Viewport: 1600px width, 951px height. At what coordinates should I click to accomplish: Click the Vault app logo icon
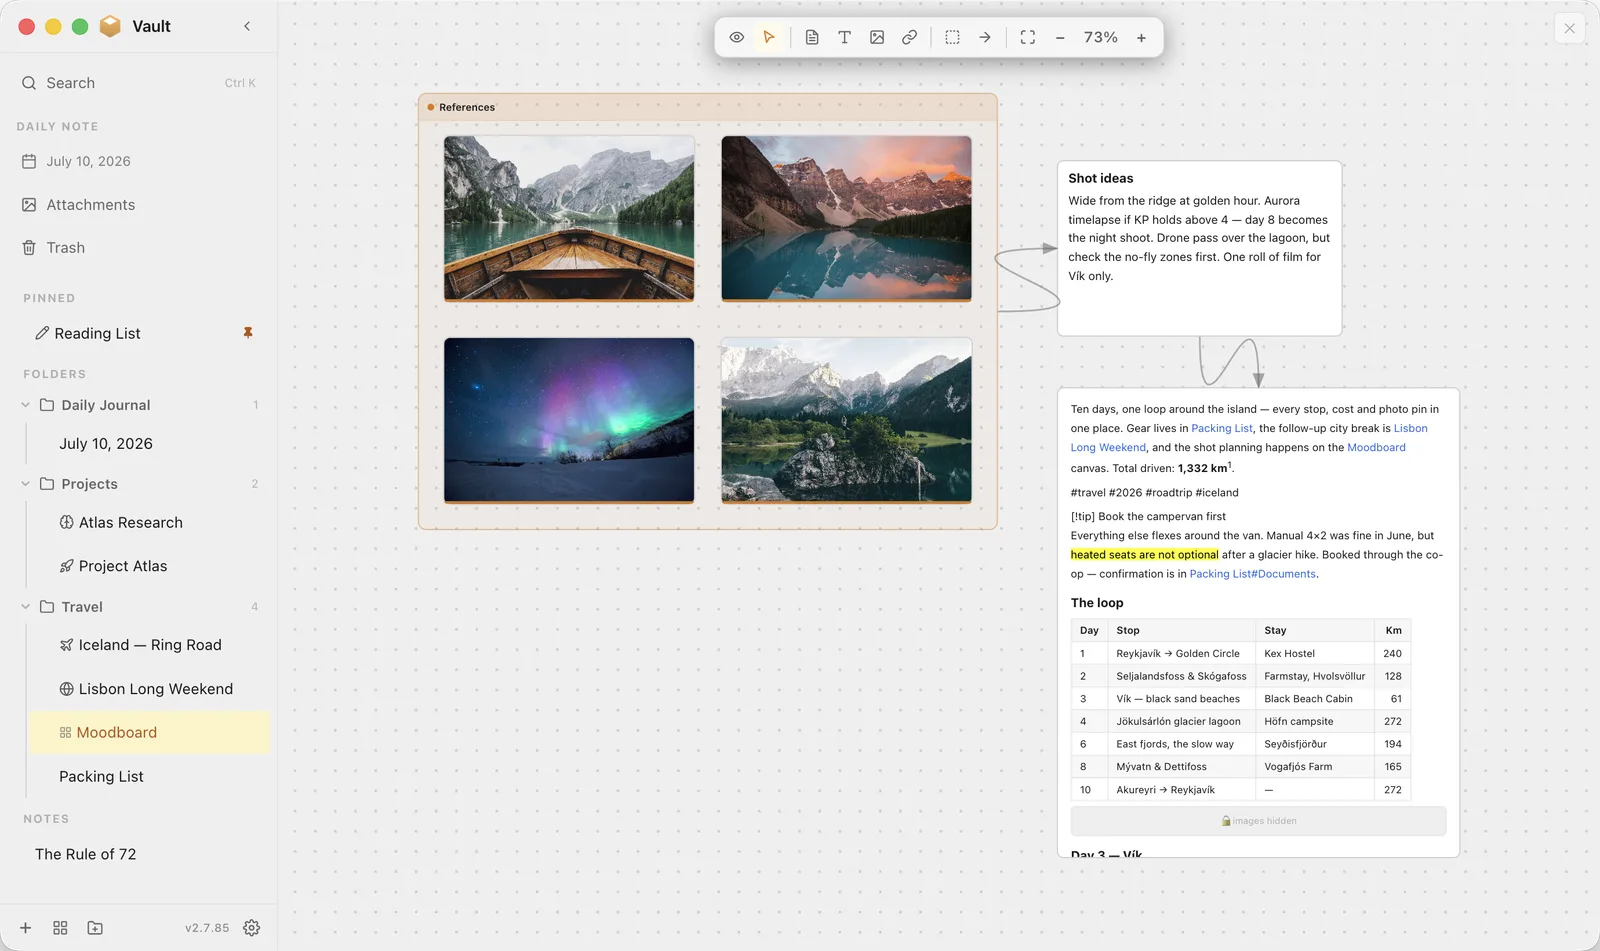point(110,26)
